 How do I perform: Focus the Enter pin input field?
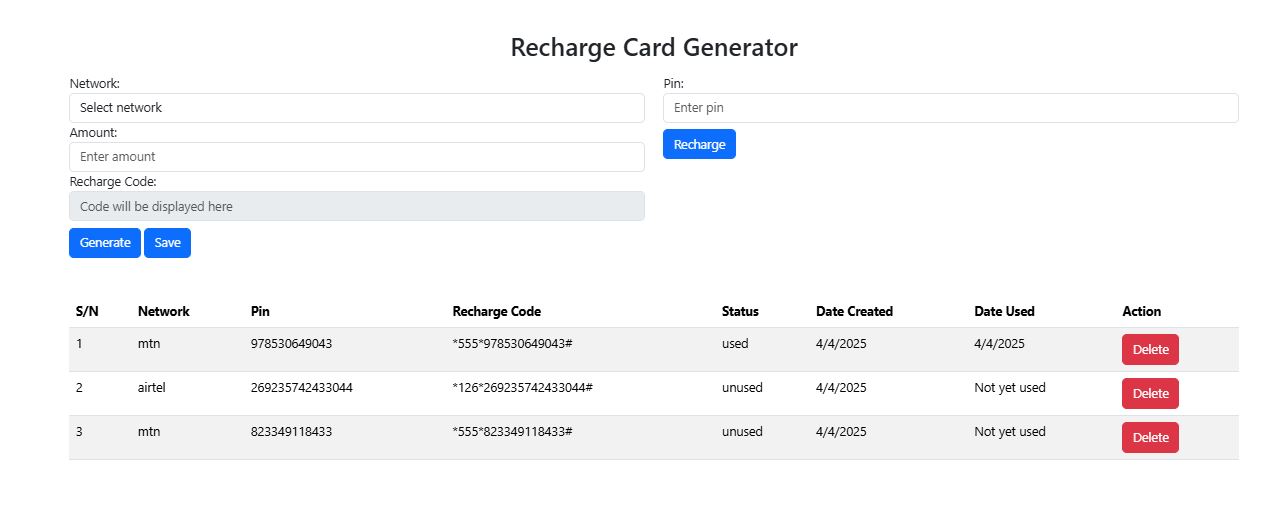pos(950,108)
